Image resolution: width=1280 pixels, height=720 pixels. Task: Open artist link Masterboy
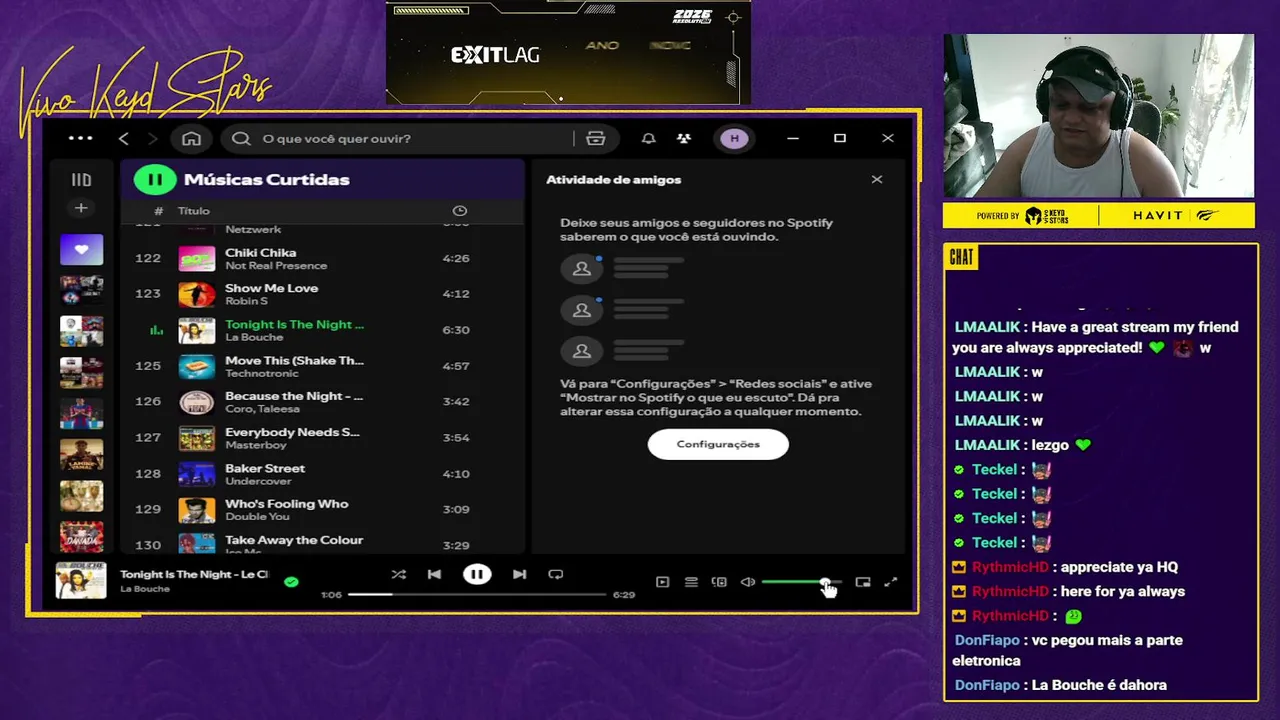pos(255,445)
